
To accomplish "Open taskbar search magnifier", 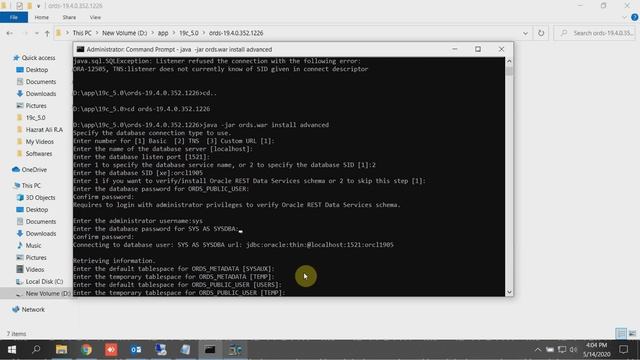I will [x=36, y=350].
